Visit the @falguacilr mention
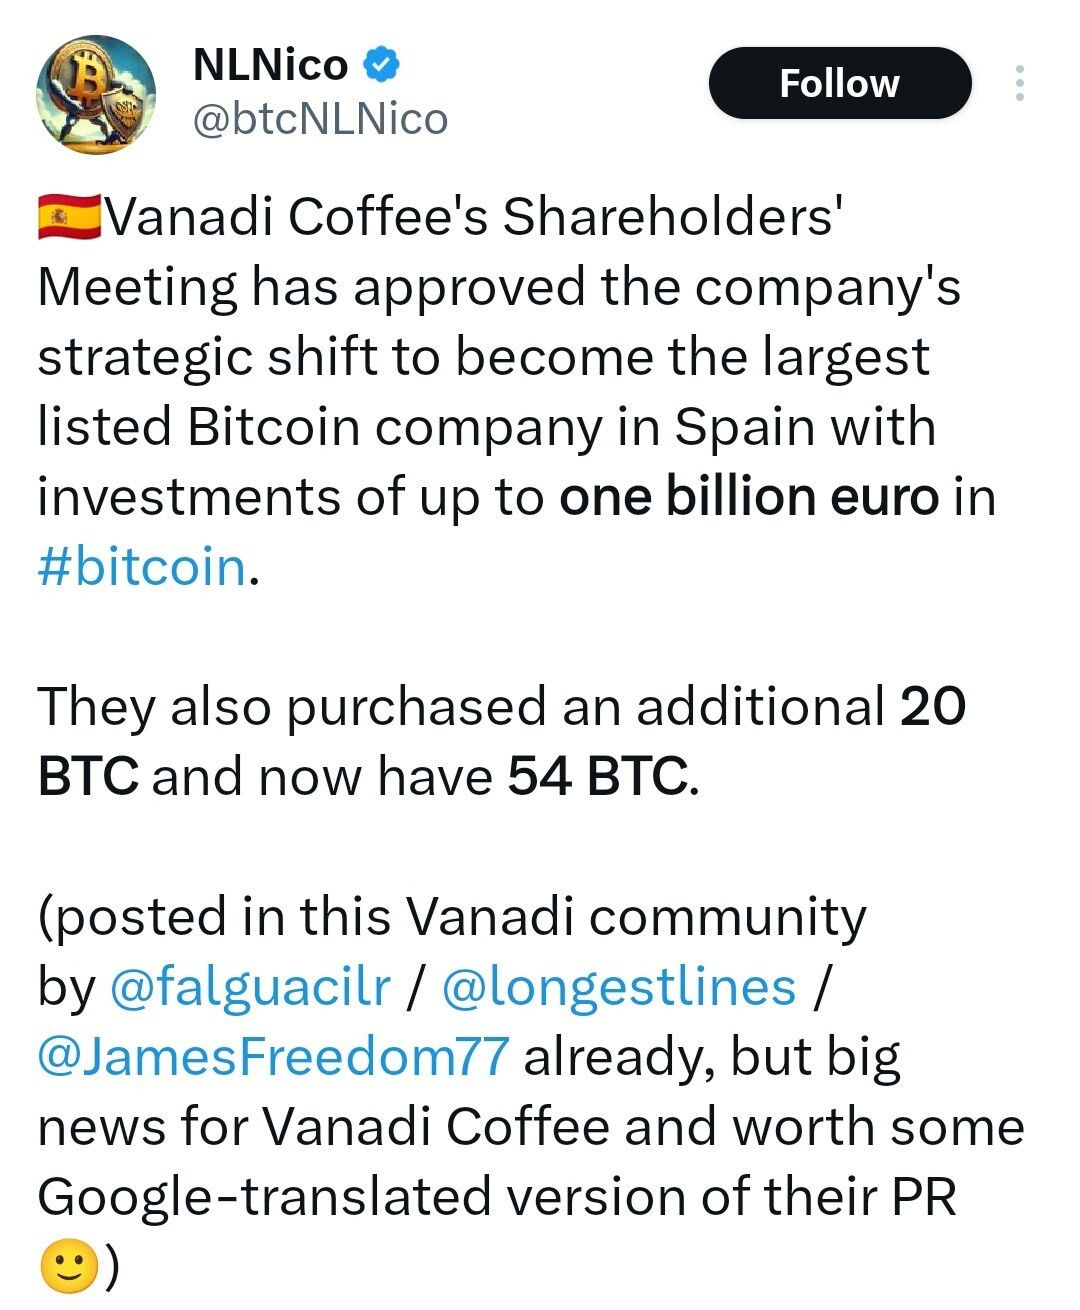The image size is (1080, 1310). (x=250, y=987)
